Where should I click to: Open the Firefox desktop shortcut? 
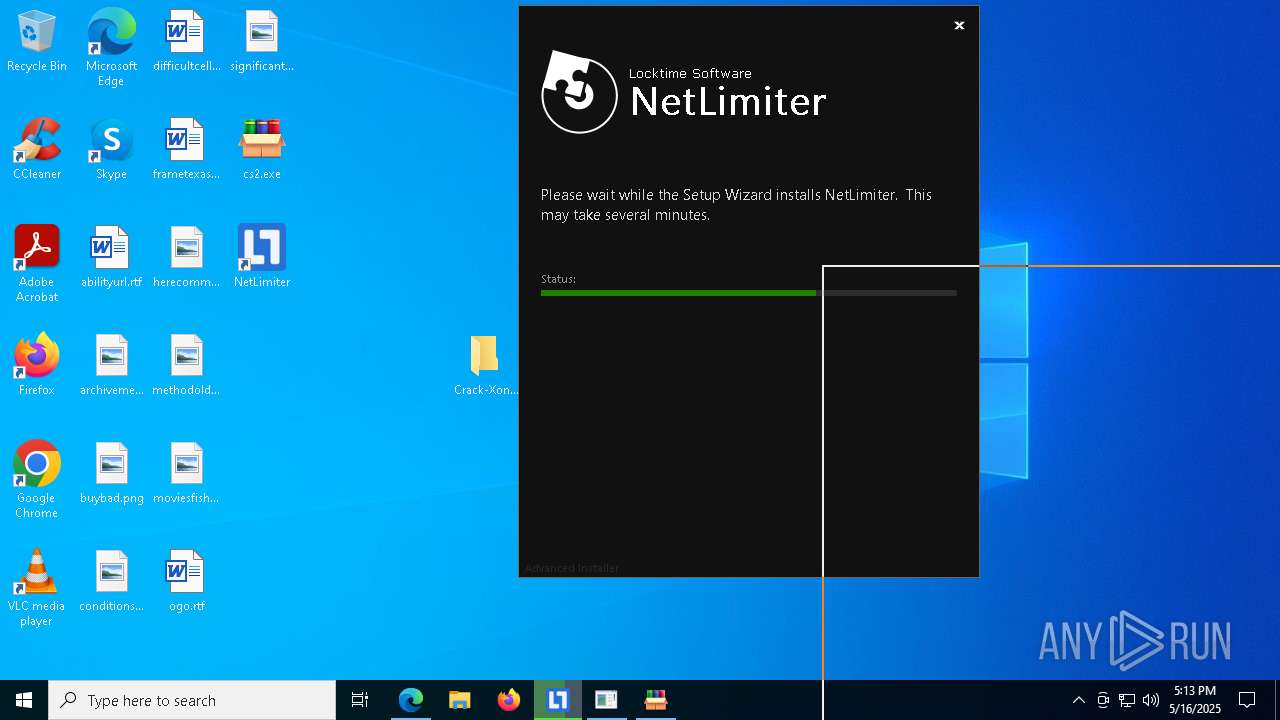pyautogui.click(x=37, y=366)
